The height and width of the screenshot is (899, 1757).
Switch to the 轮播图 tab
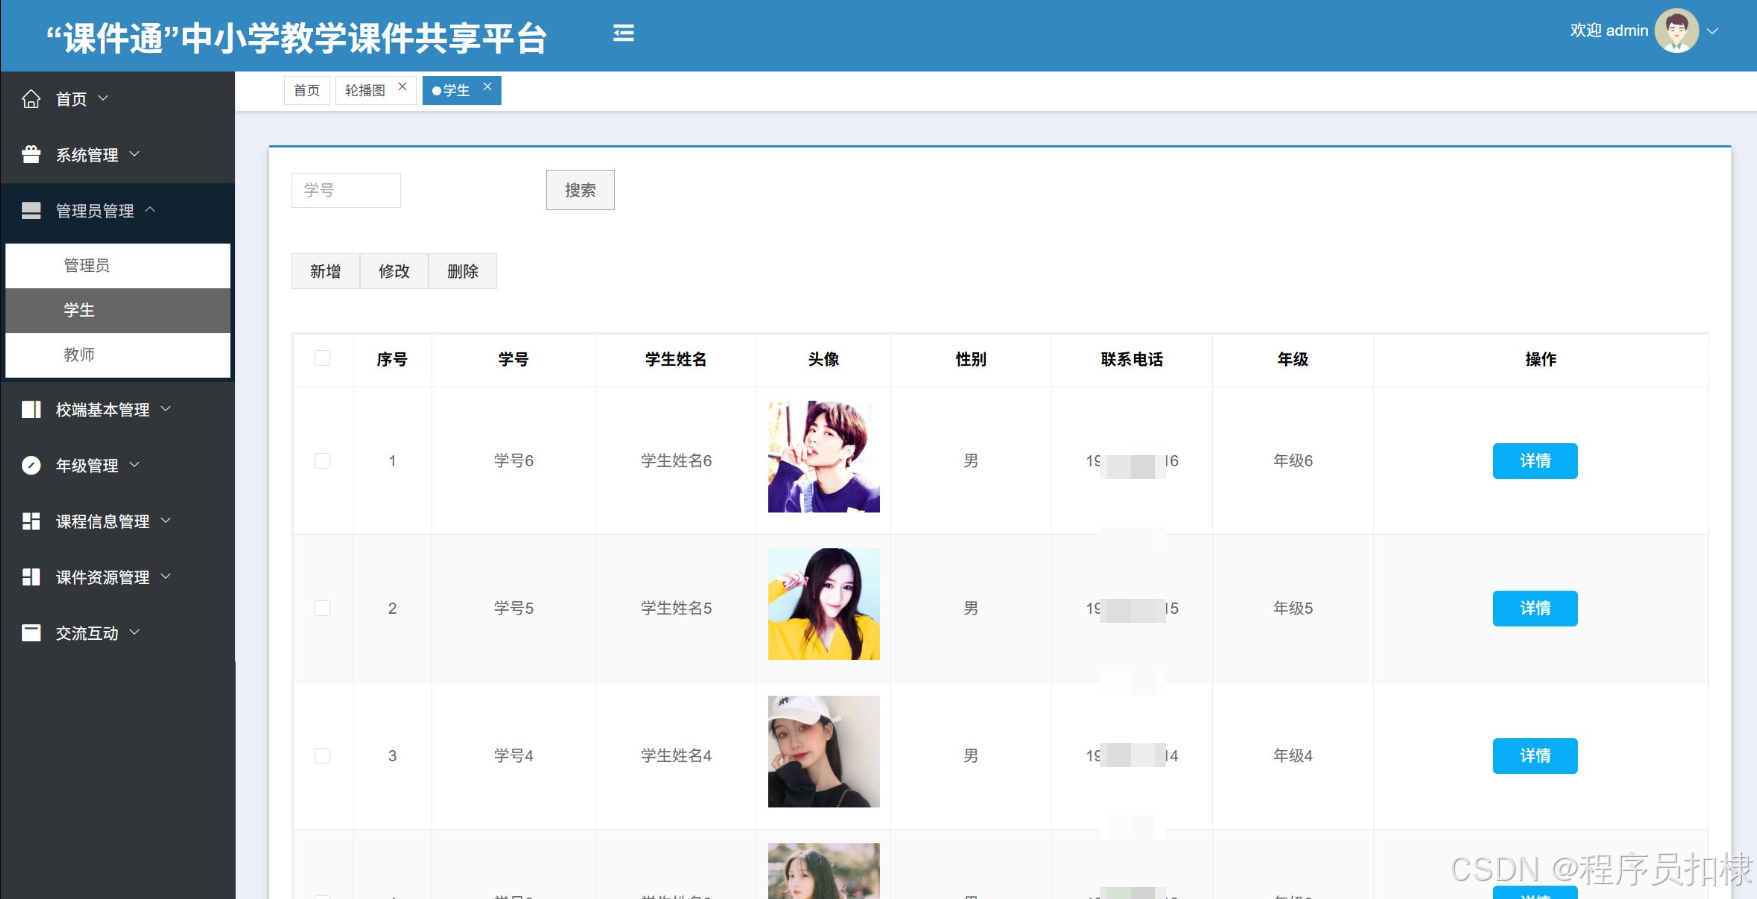[365, 90]
